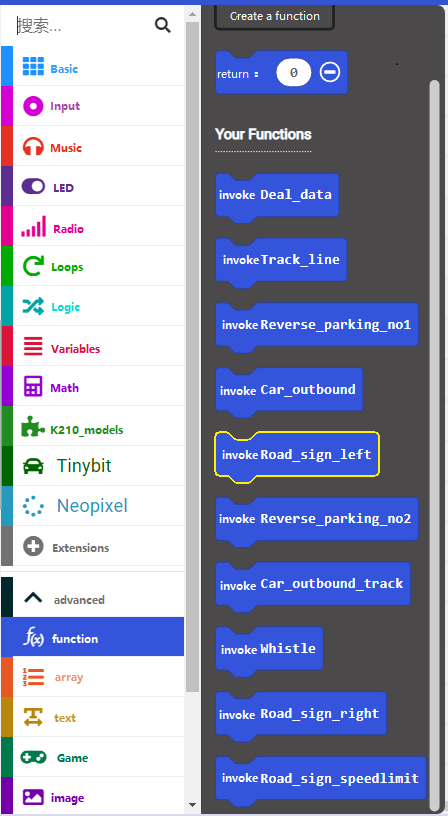Click the Game category label
The image size is (448, 816).
(72, 758)
